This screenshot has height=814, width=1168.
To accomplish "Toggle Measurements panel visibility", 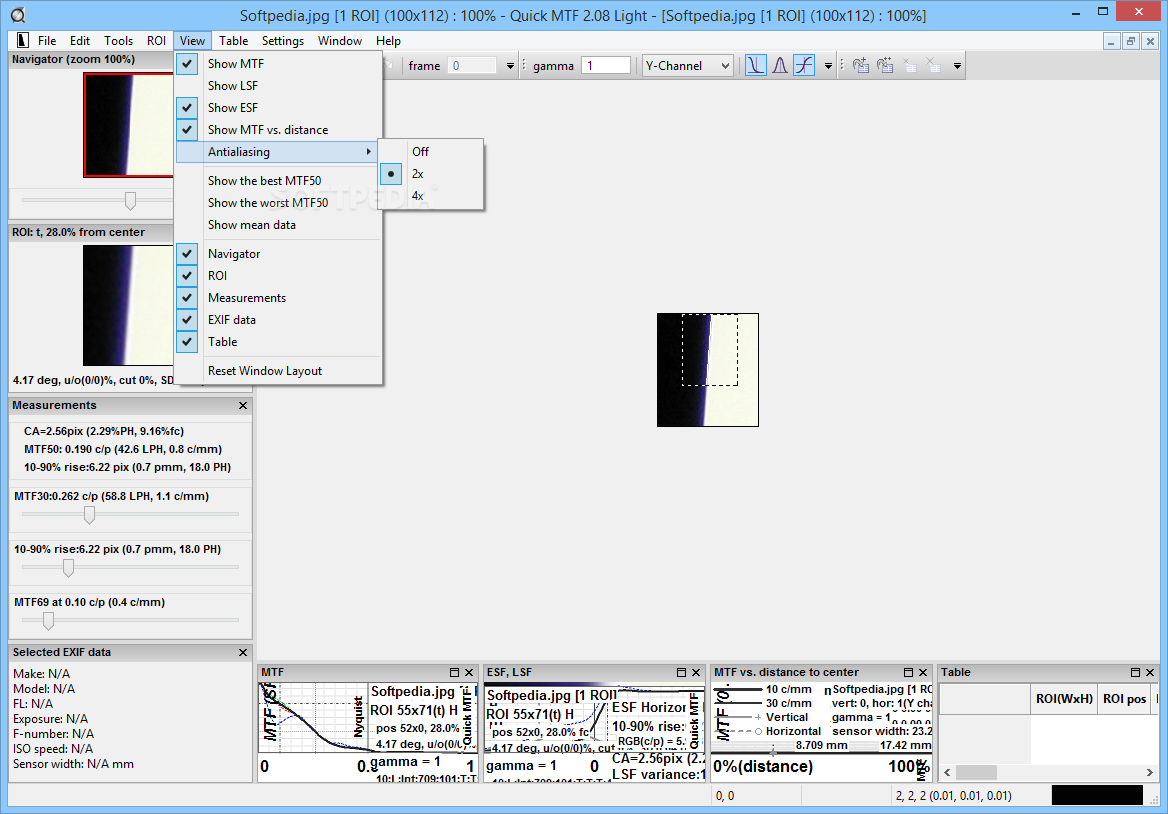I will click(x=279, y=298).
